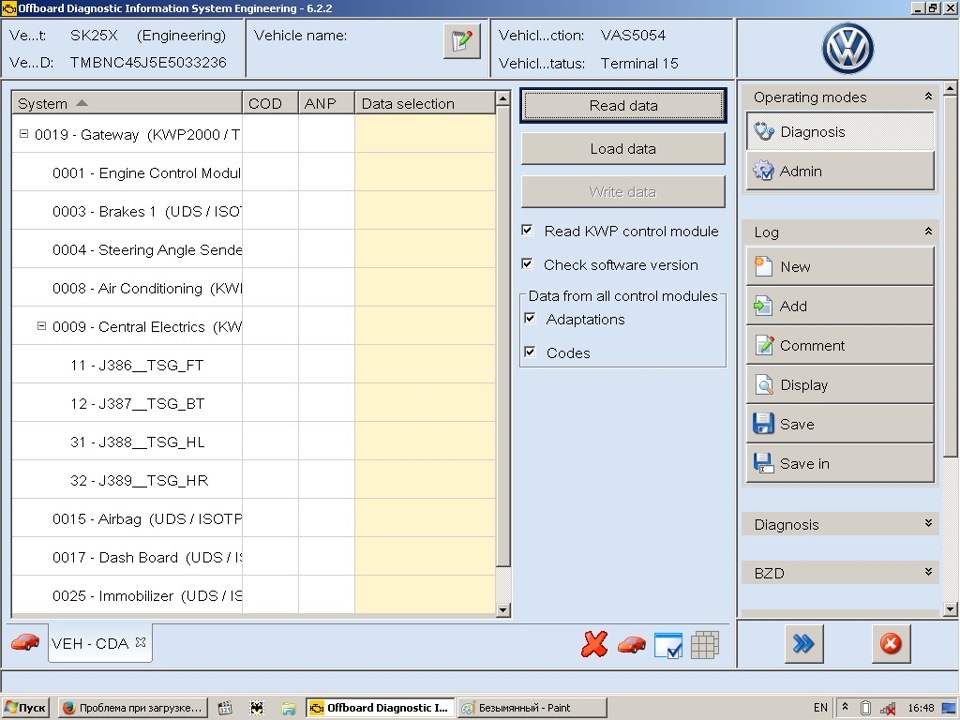The image size is (960, 720).
Task: Click the Save in button
Action: coord(840,463)
